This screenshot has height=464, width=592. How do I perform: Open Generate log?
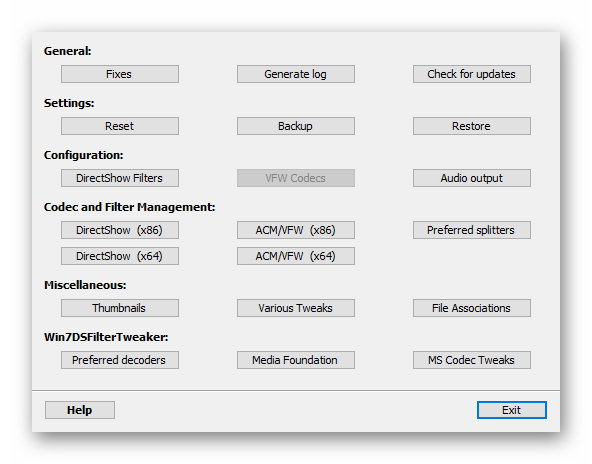[x=296, y=74]
